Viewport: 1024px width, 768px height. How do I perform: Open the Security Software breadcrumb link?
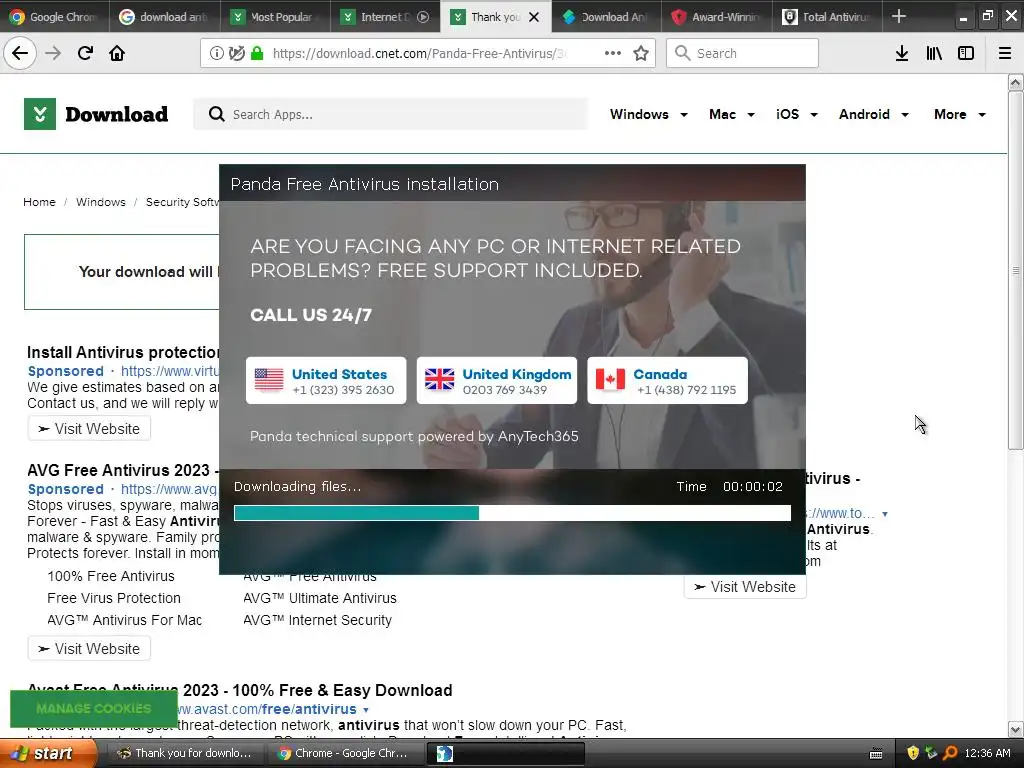pyautogui.click(x=182, y=202)
